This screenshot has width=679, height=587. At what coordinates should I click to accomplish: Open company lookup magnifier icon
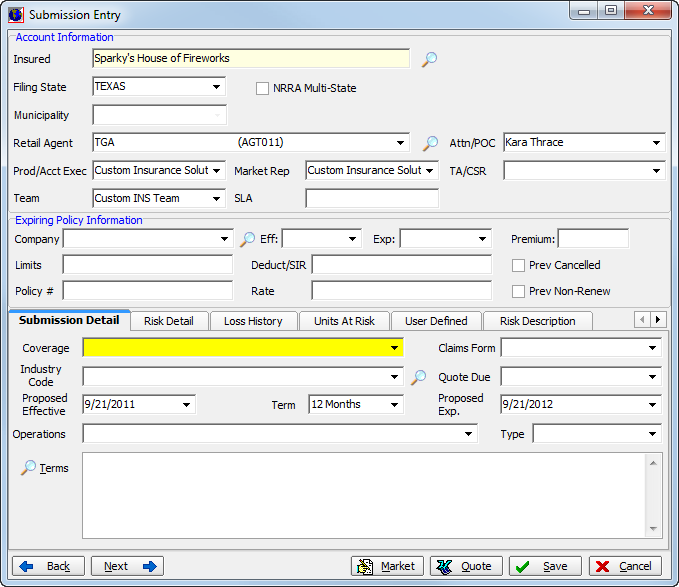tap(248, 239)
